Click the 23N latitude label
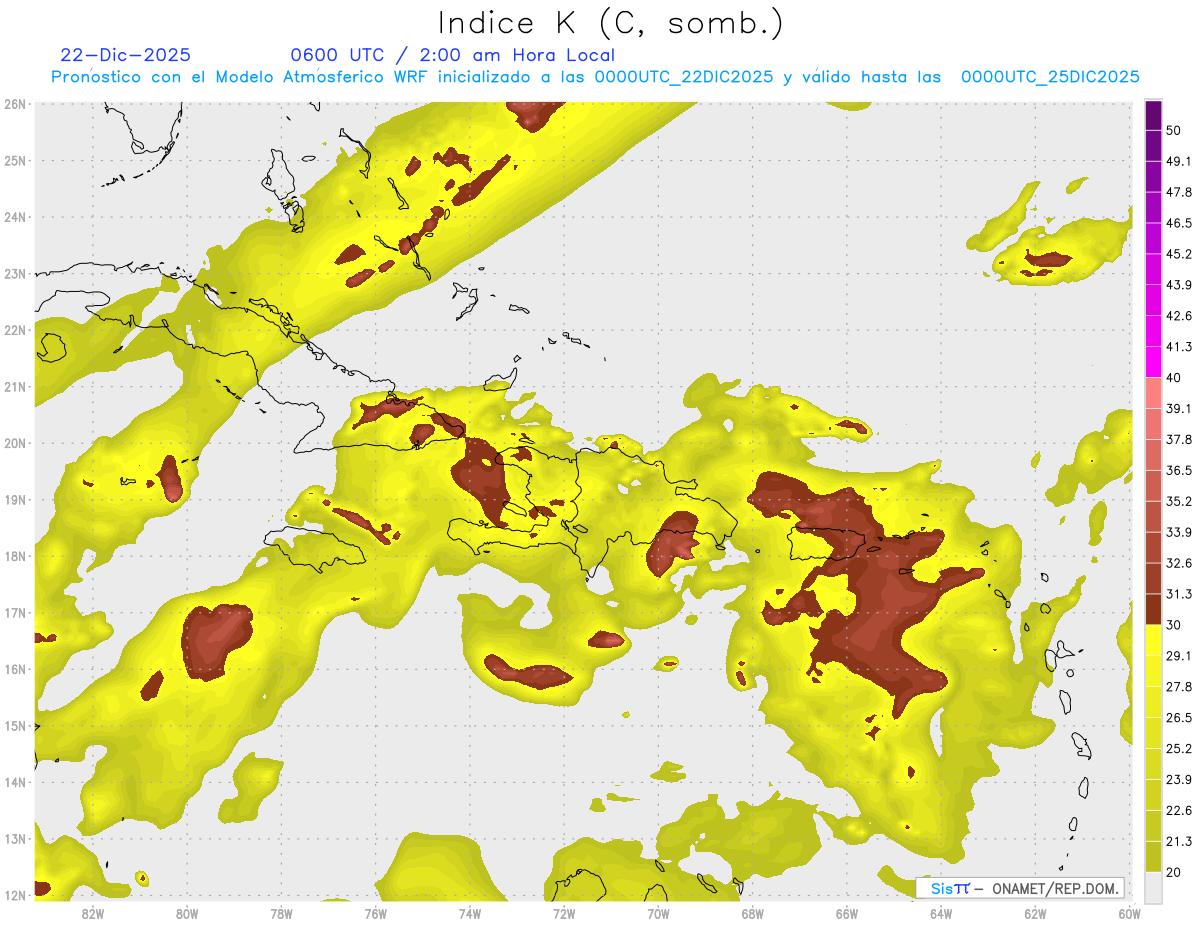This screenshot has height=927, width=1200. tap(15, 273)
